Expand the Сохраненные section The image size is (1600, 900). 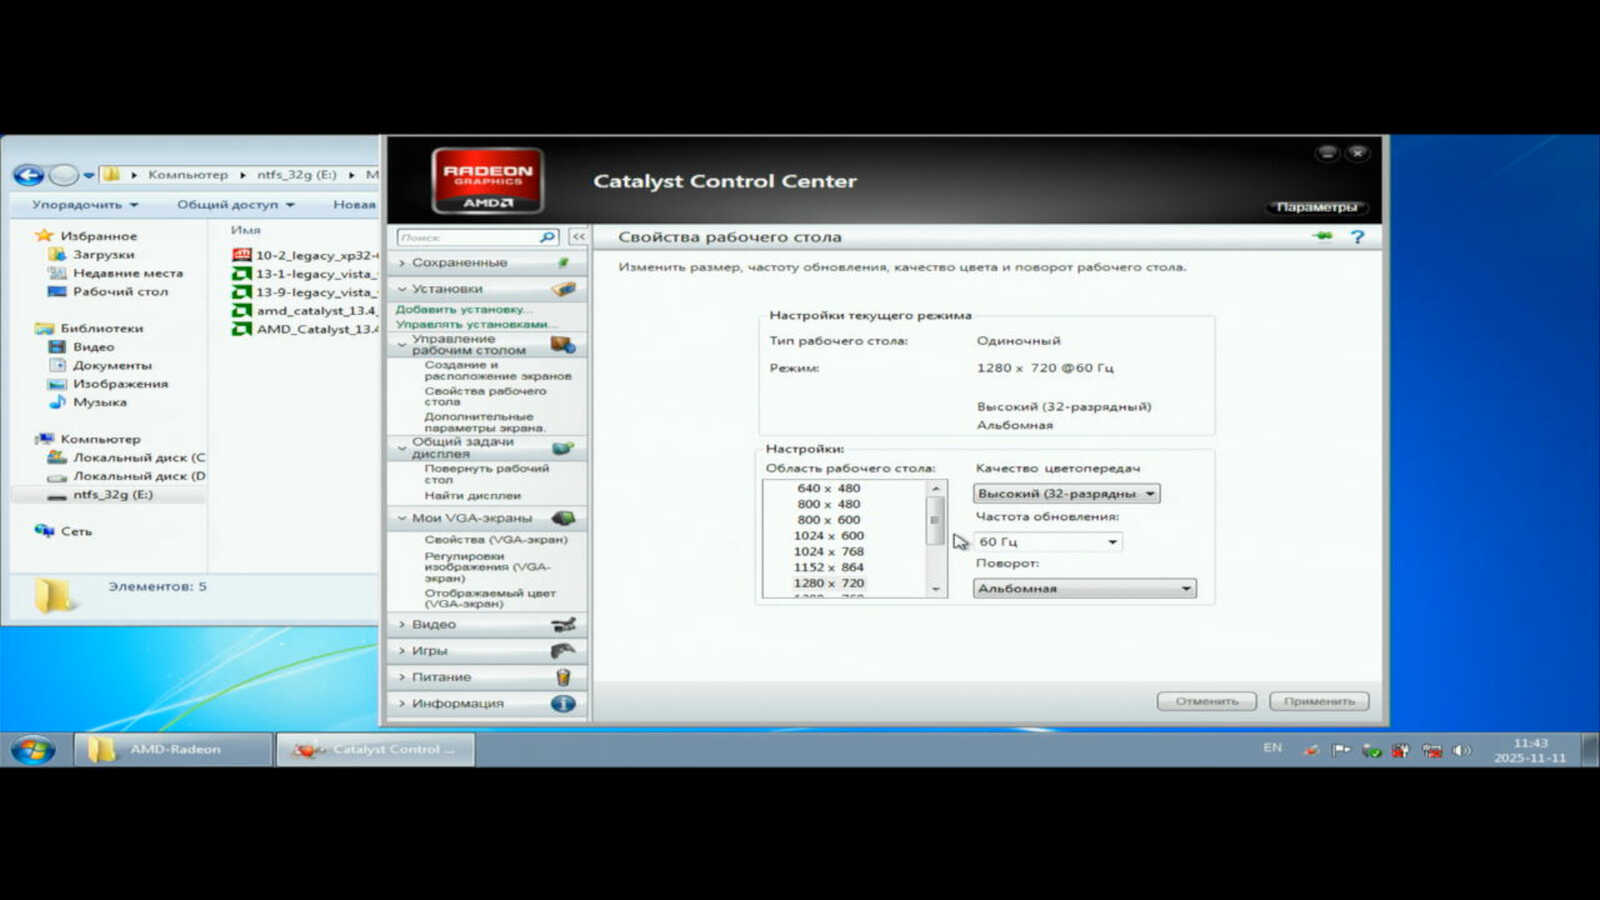click(402, 262)
